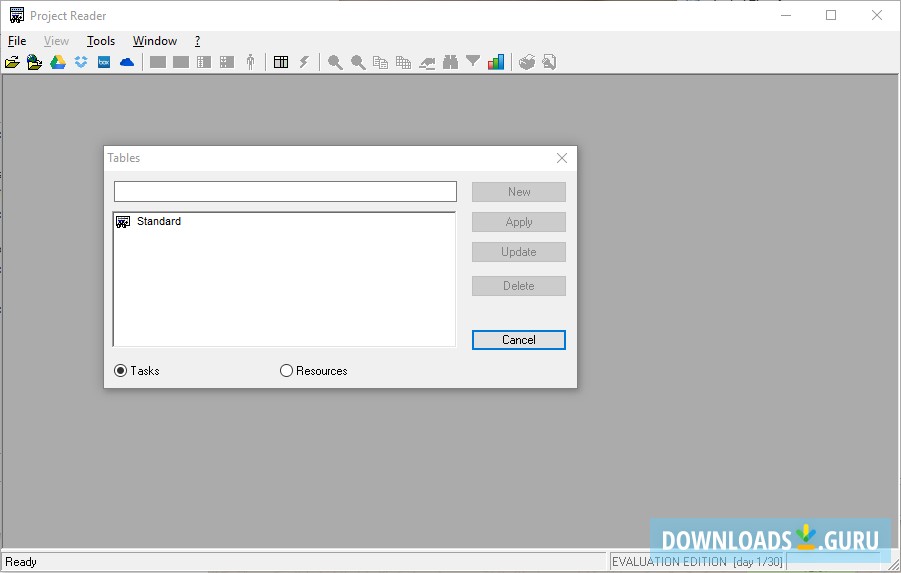Open from OneDrive cloud icon
Viewport: 901px width, 573px height.
coord(127,62)
